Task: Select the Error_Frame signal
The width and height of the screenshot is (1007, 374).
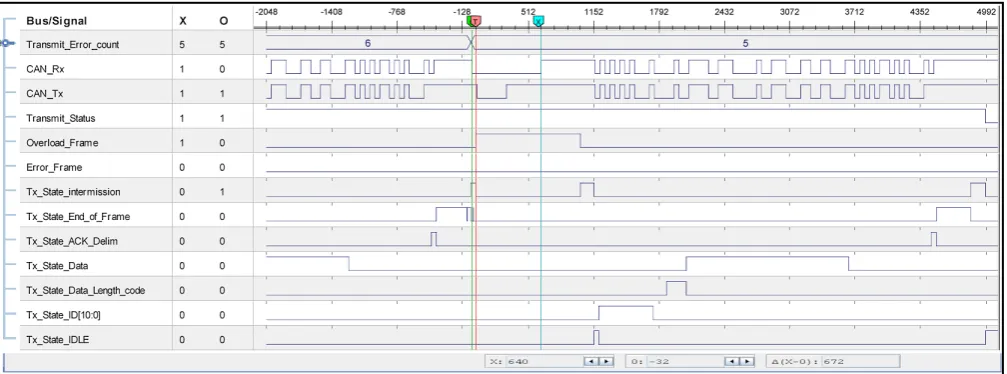Action: [54, 167]
